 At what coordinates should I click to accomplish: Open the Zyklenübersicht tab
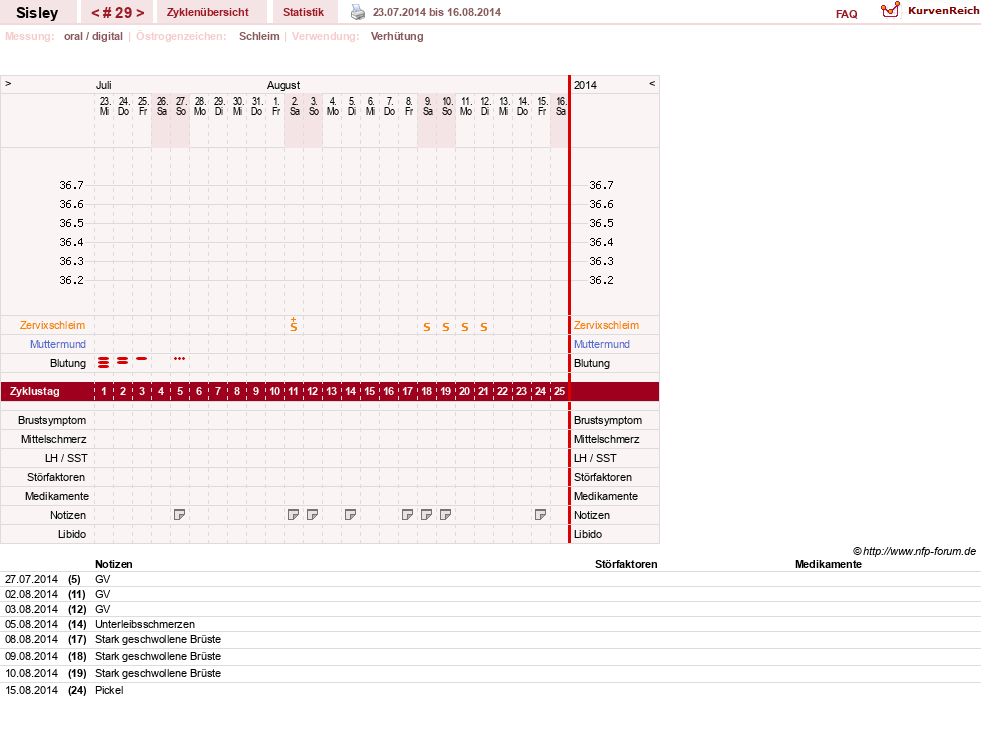point(208,12)
